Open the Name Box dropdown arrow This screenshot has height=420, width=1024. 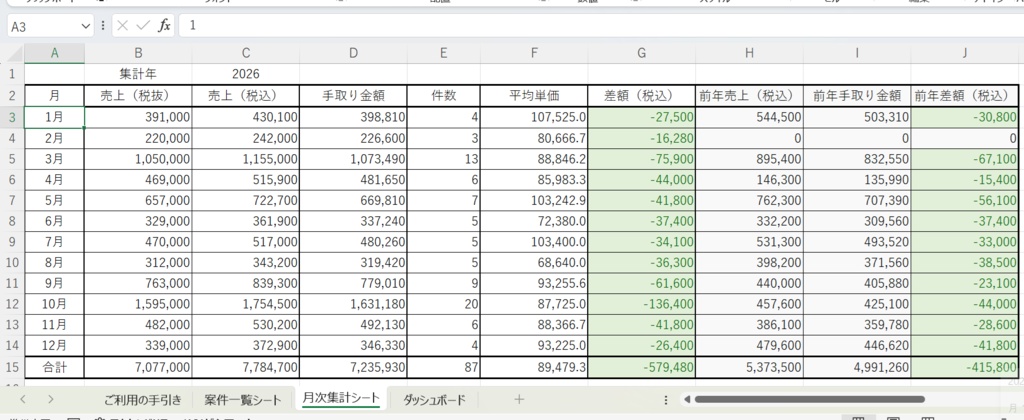tap(86, 26)
